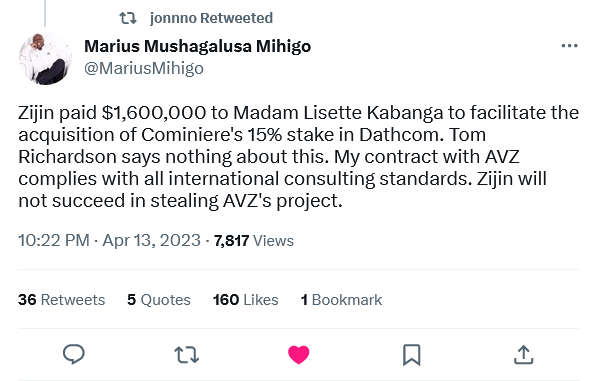Click the name Marius Mushagalusa Mihigo
The width and height of the screenshot is (598, 381).
click(197, 46)
